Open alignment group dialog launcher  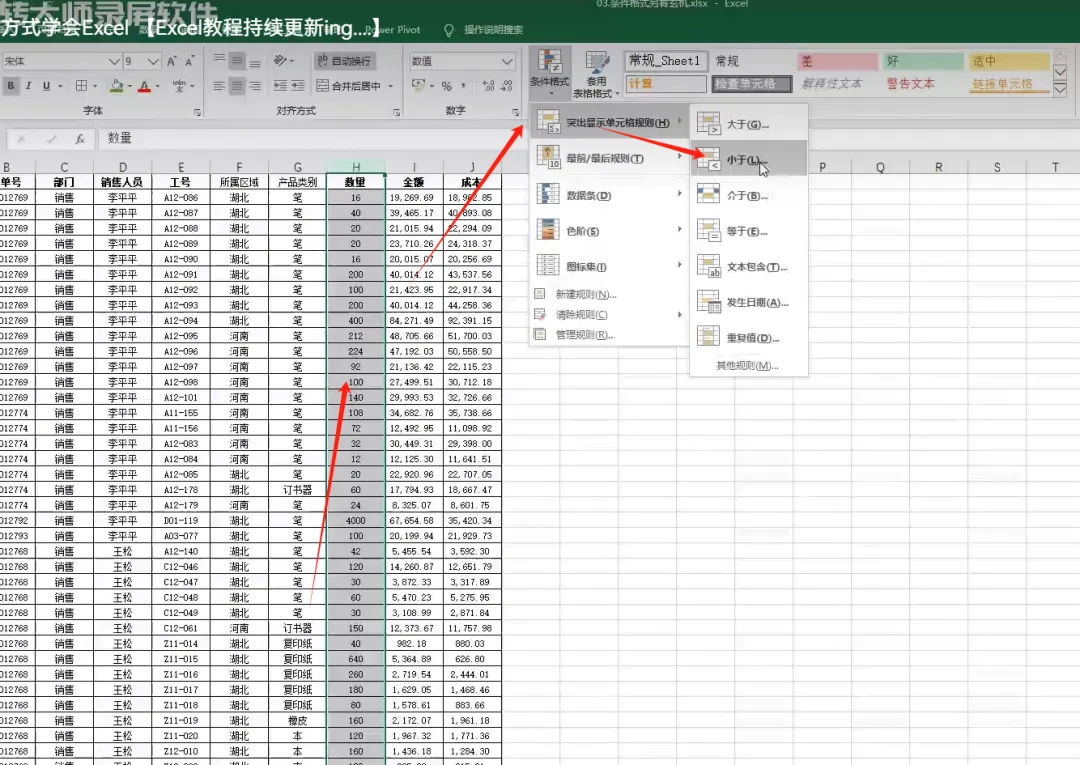pos(397,112)
